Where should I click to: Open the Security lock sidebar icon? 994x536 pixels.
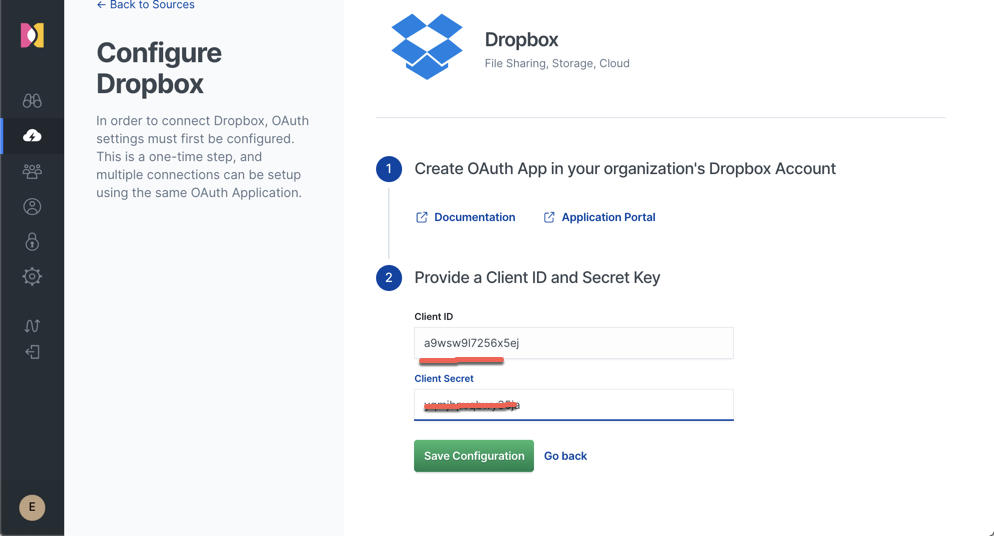pyautogui.click(x=32, y=241)
